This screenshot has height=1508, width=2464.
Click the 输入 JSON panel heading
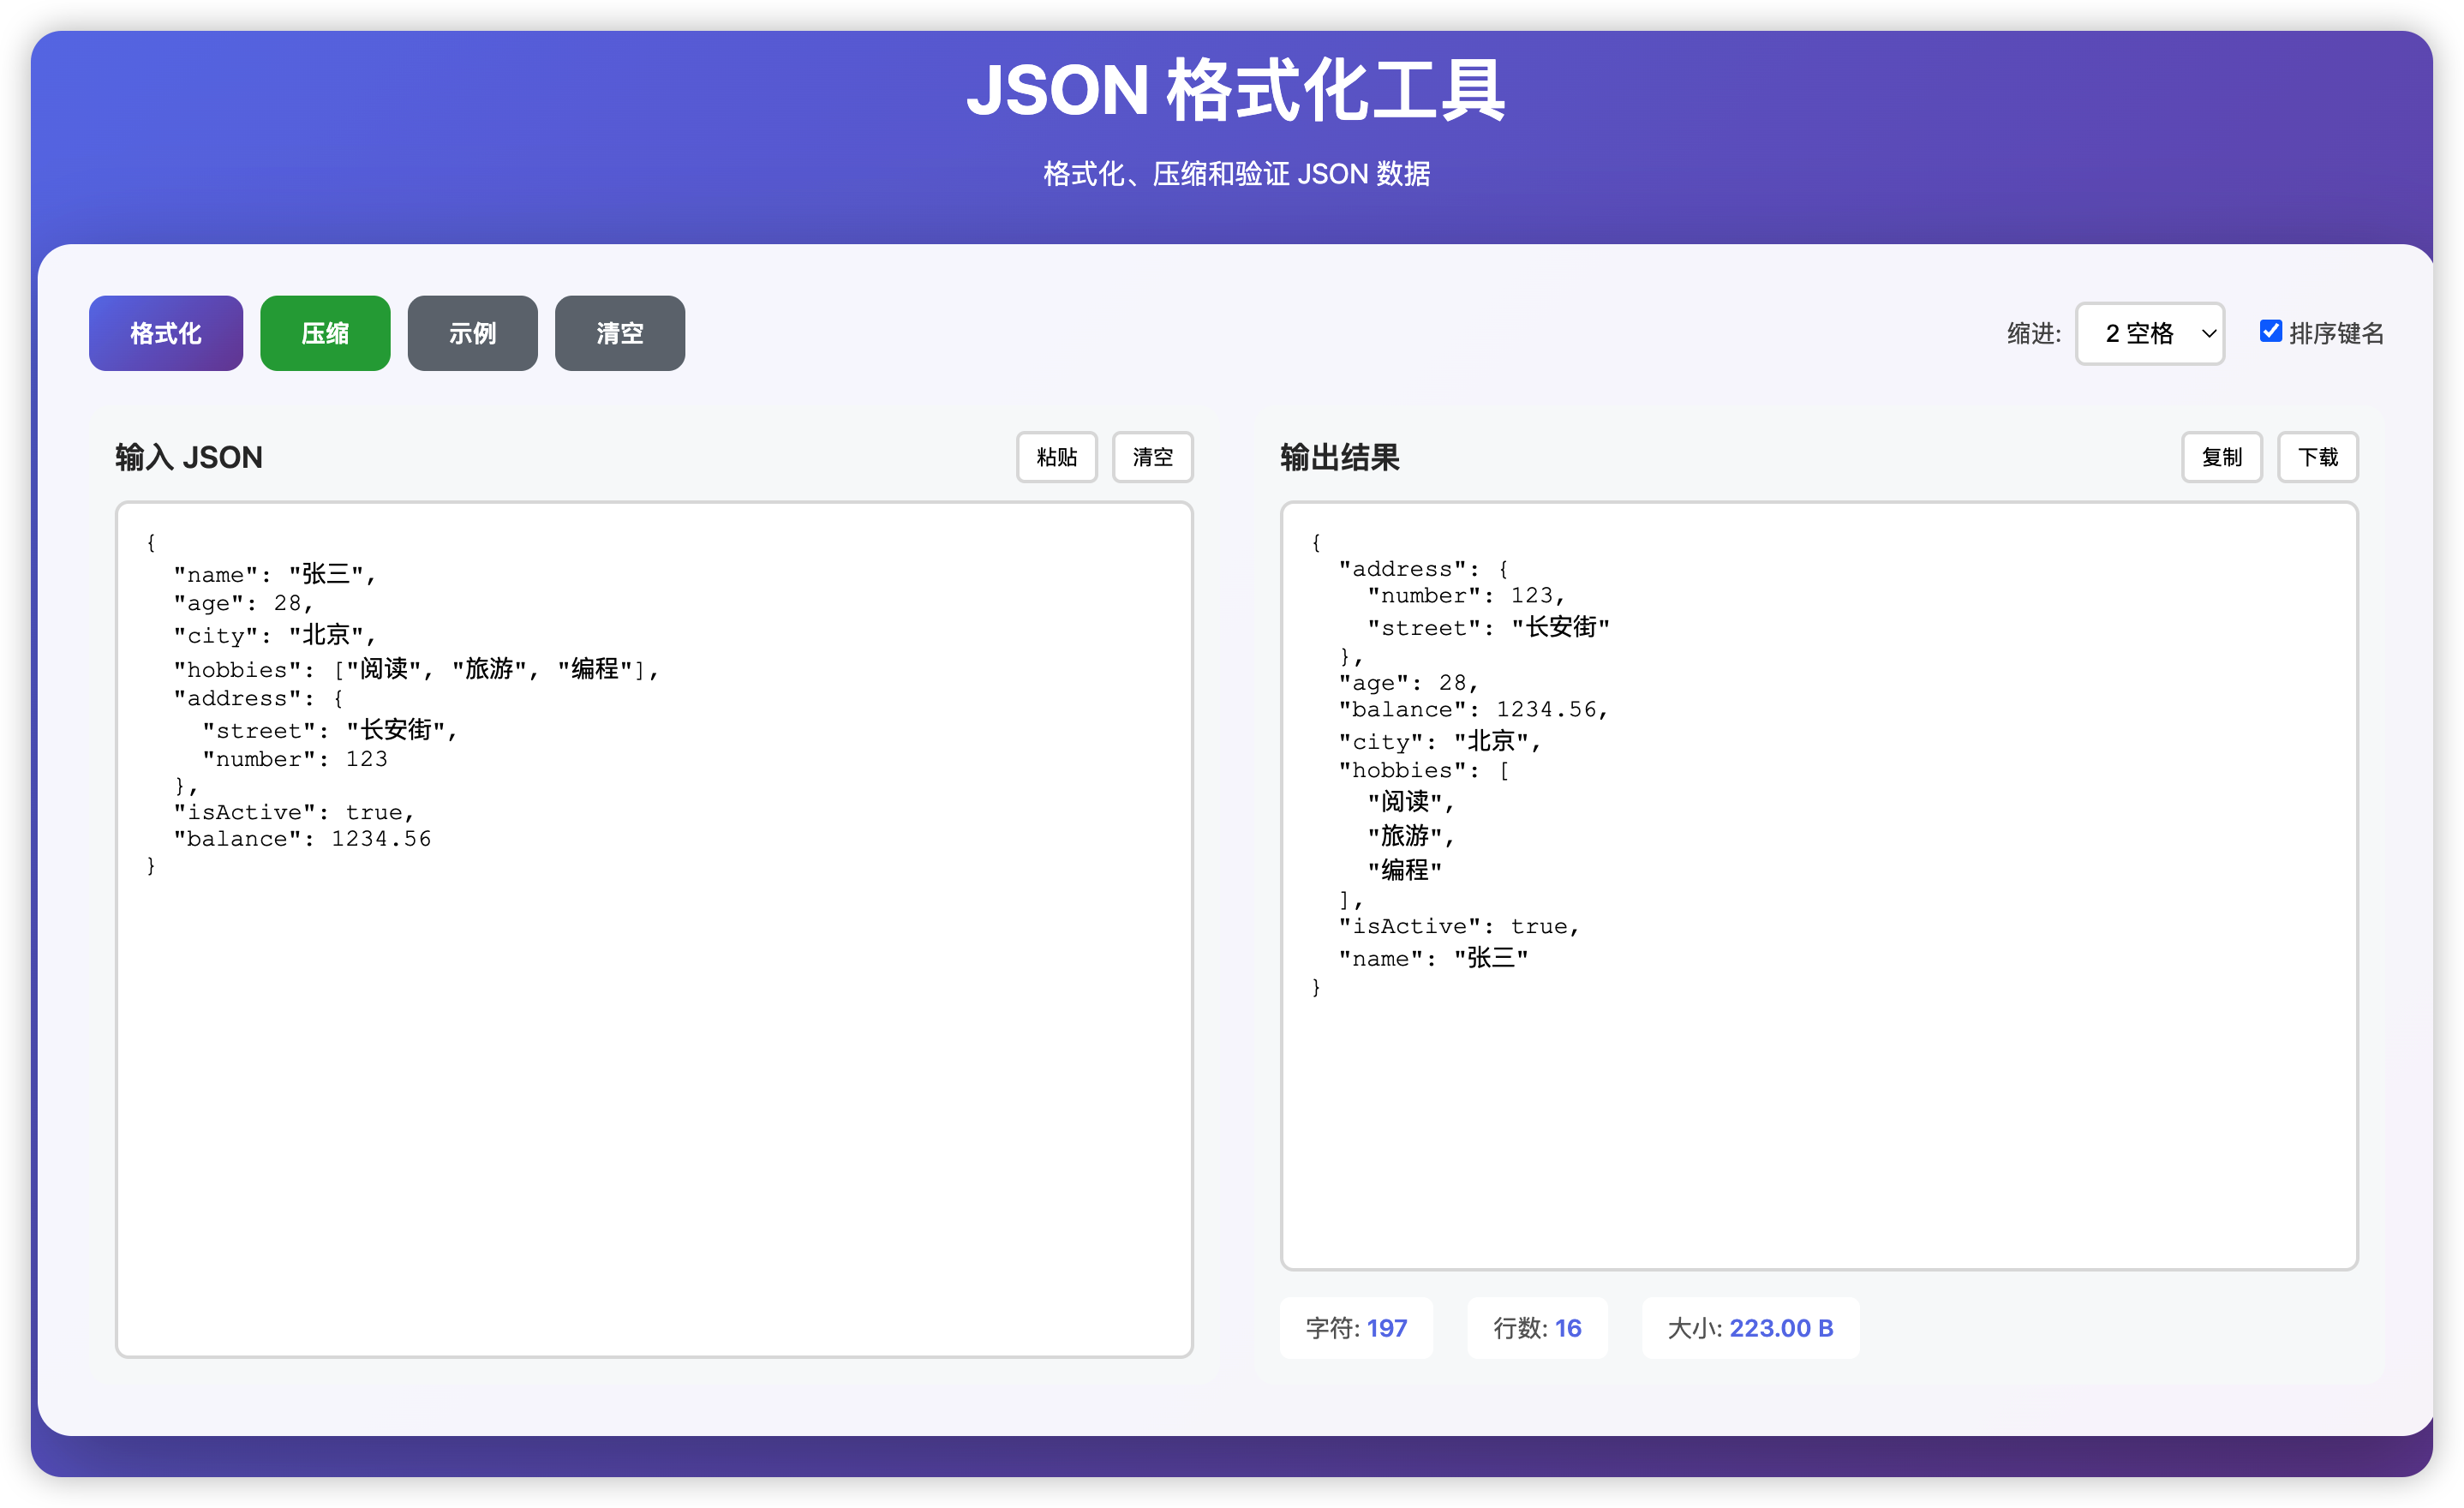tap(188, 457)
